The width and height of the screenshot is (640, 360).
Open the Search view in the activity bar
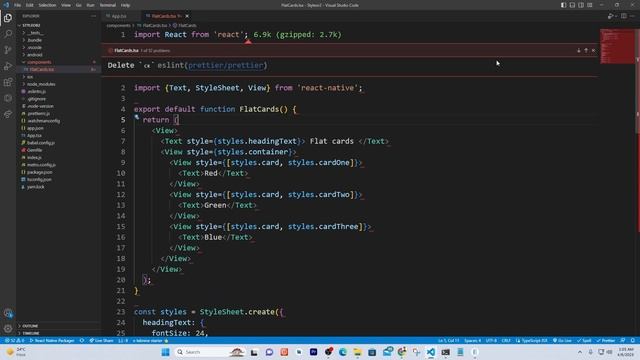pos(8,34)
